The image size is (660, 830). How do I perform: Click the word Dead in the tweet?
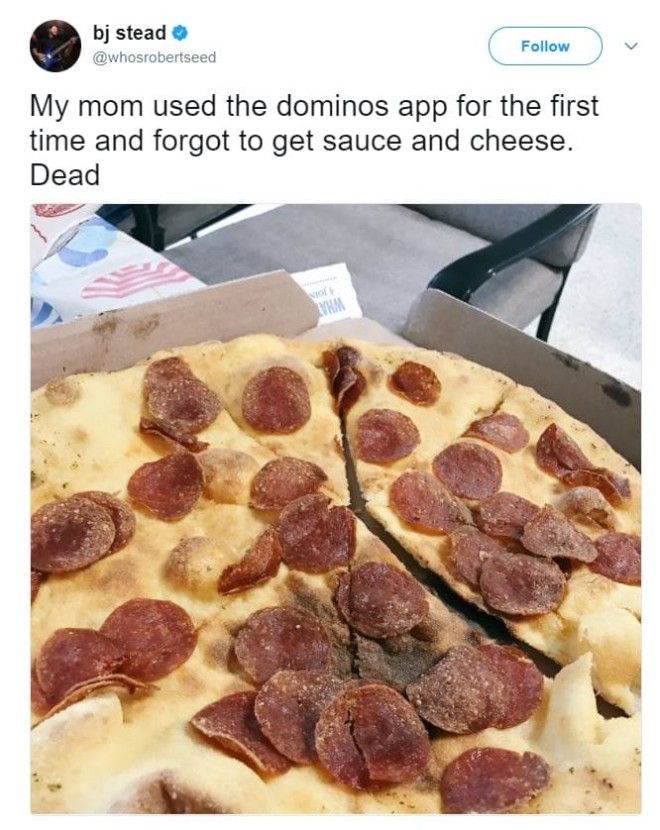click(x=65, y=175)
